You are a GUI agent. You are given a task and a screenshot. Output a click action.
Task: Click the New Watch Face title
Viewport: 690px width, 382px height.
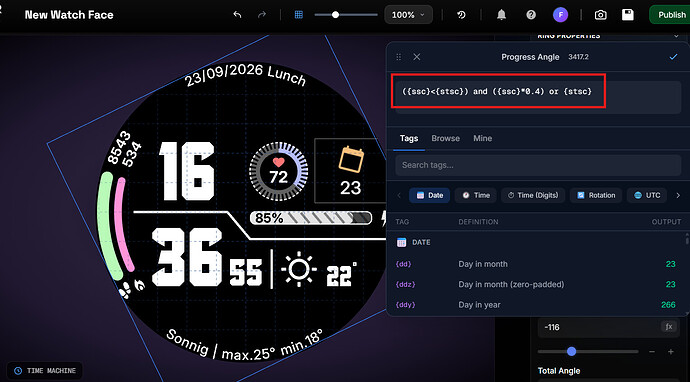tap(69, 15)
